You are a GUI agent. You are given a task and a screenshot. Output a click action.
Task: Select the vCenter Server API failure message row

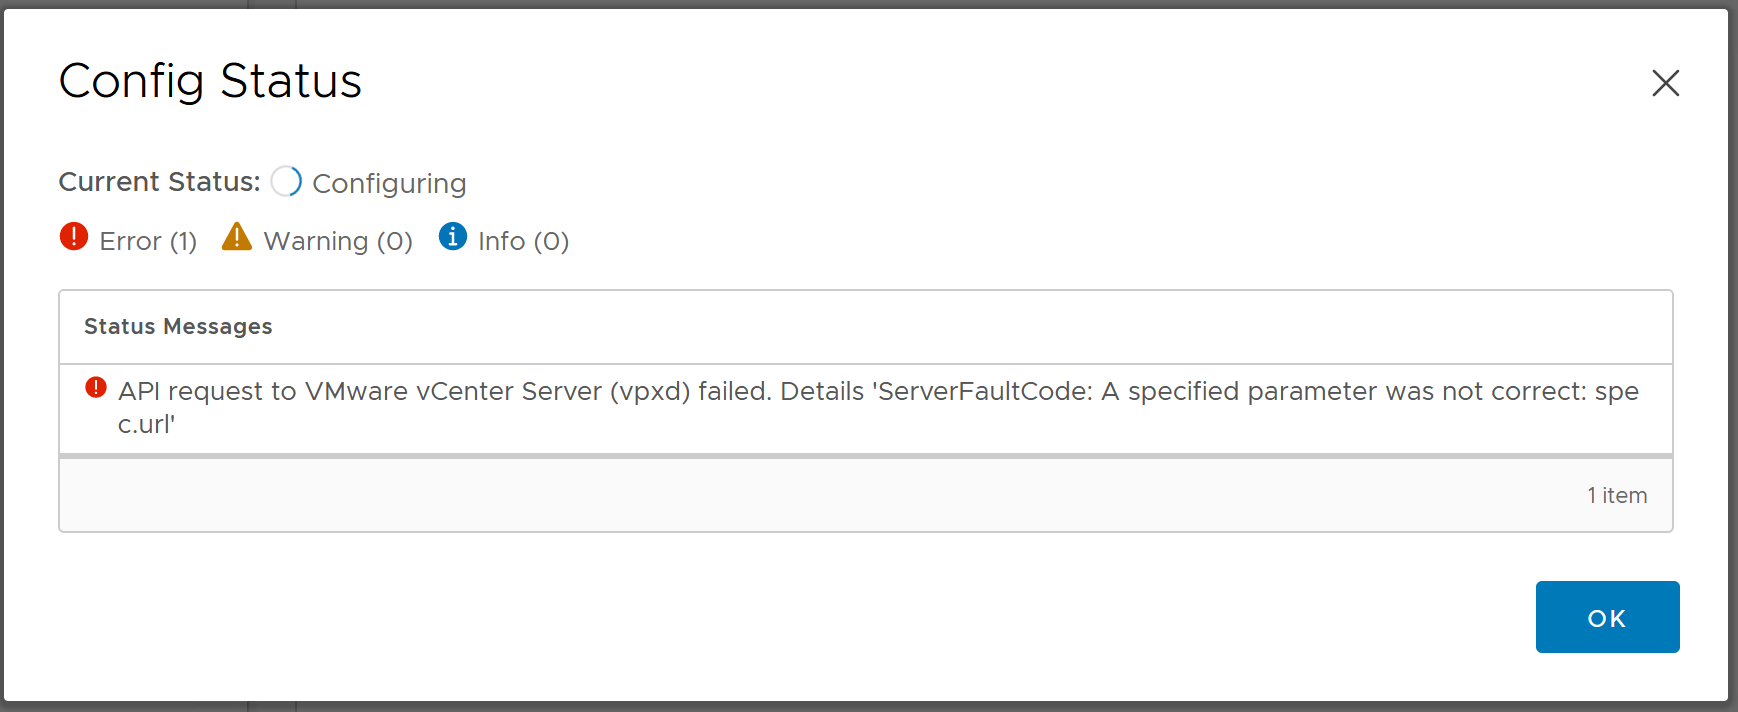click(866, 408)
